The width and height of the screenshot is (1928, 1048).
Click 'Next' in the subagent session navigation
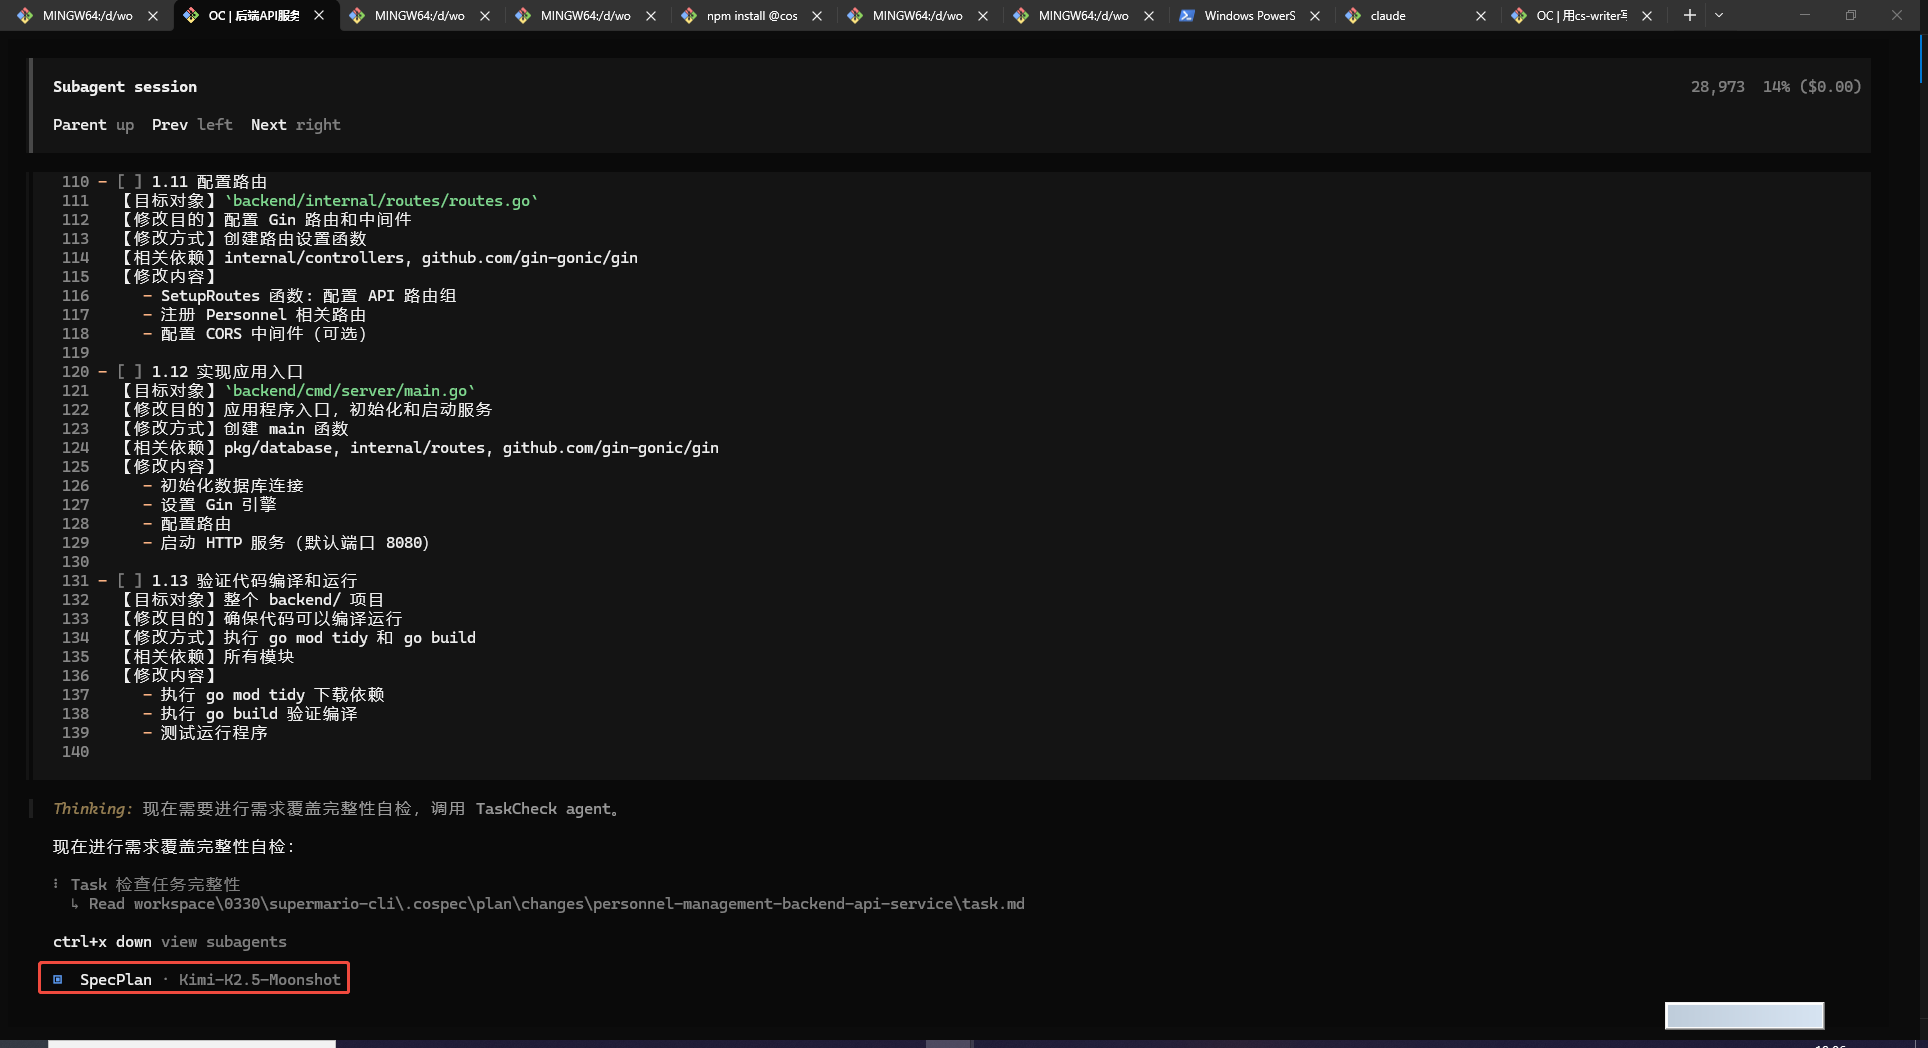pyautogui.click(x=268, y=125)
